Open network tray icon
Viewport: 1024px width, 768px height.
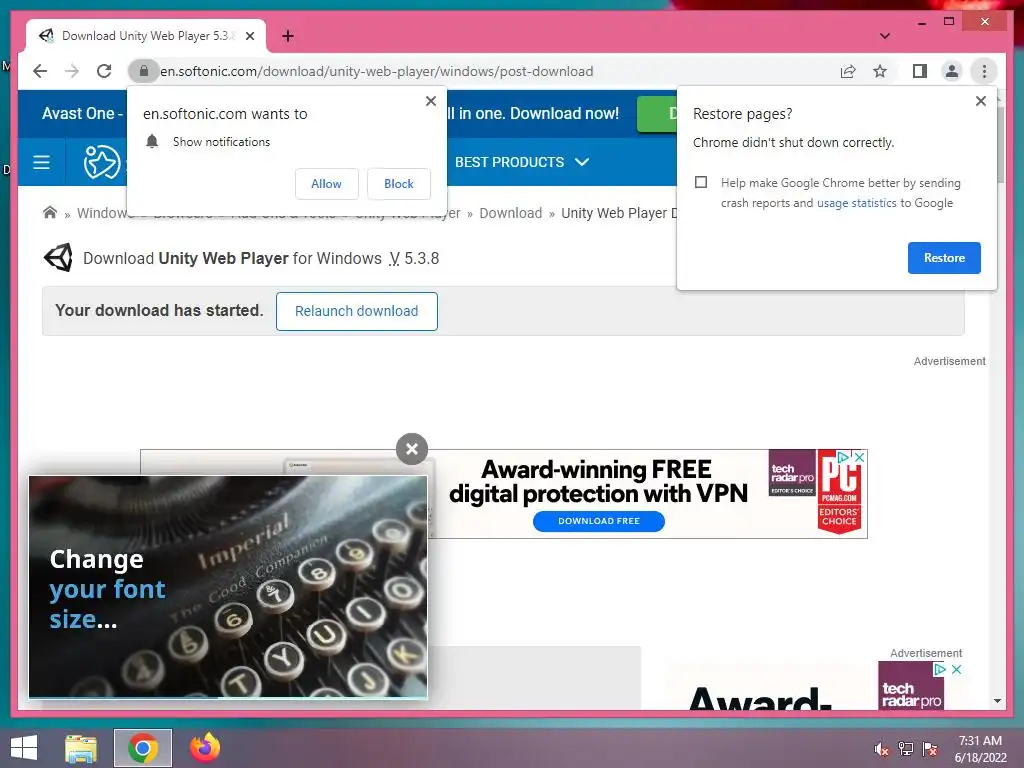coord(906,750)
